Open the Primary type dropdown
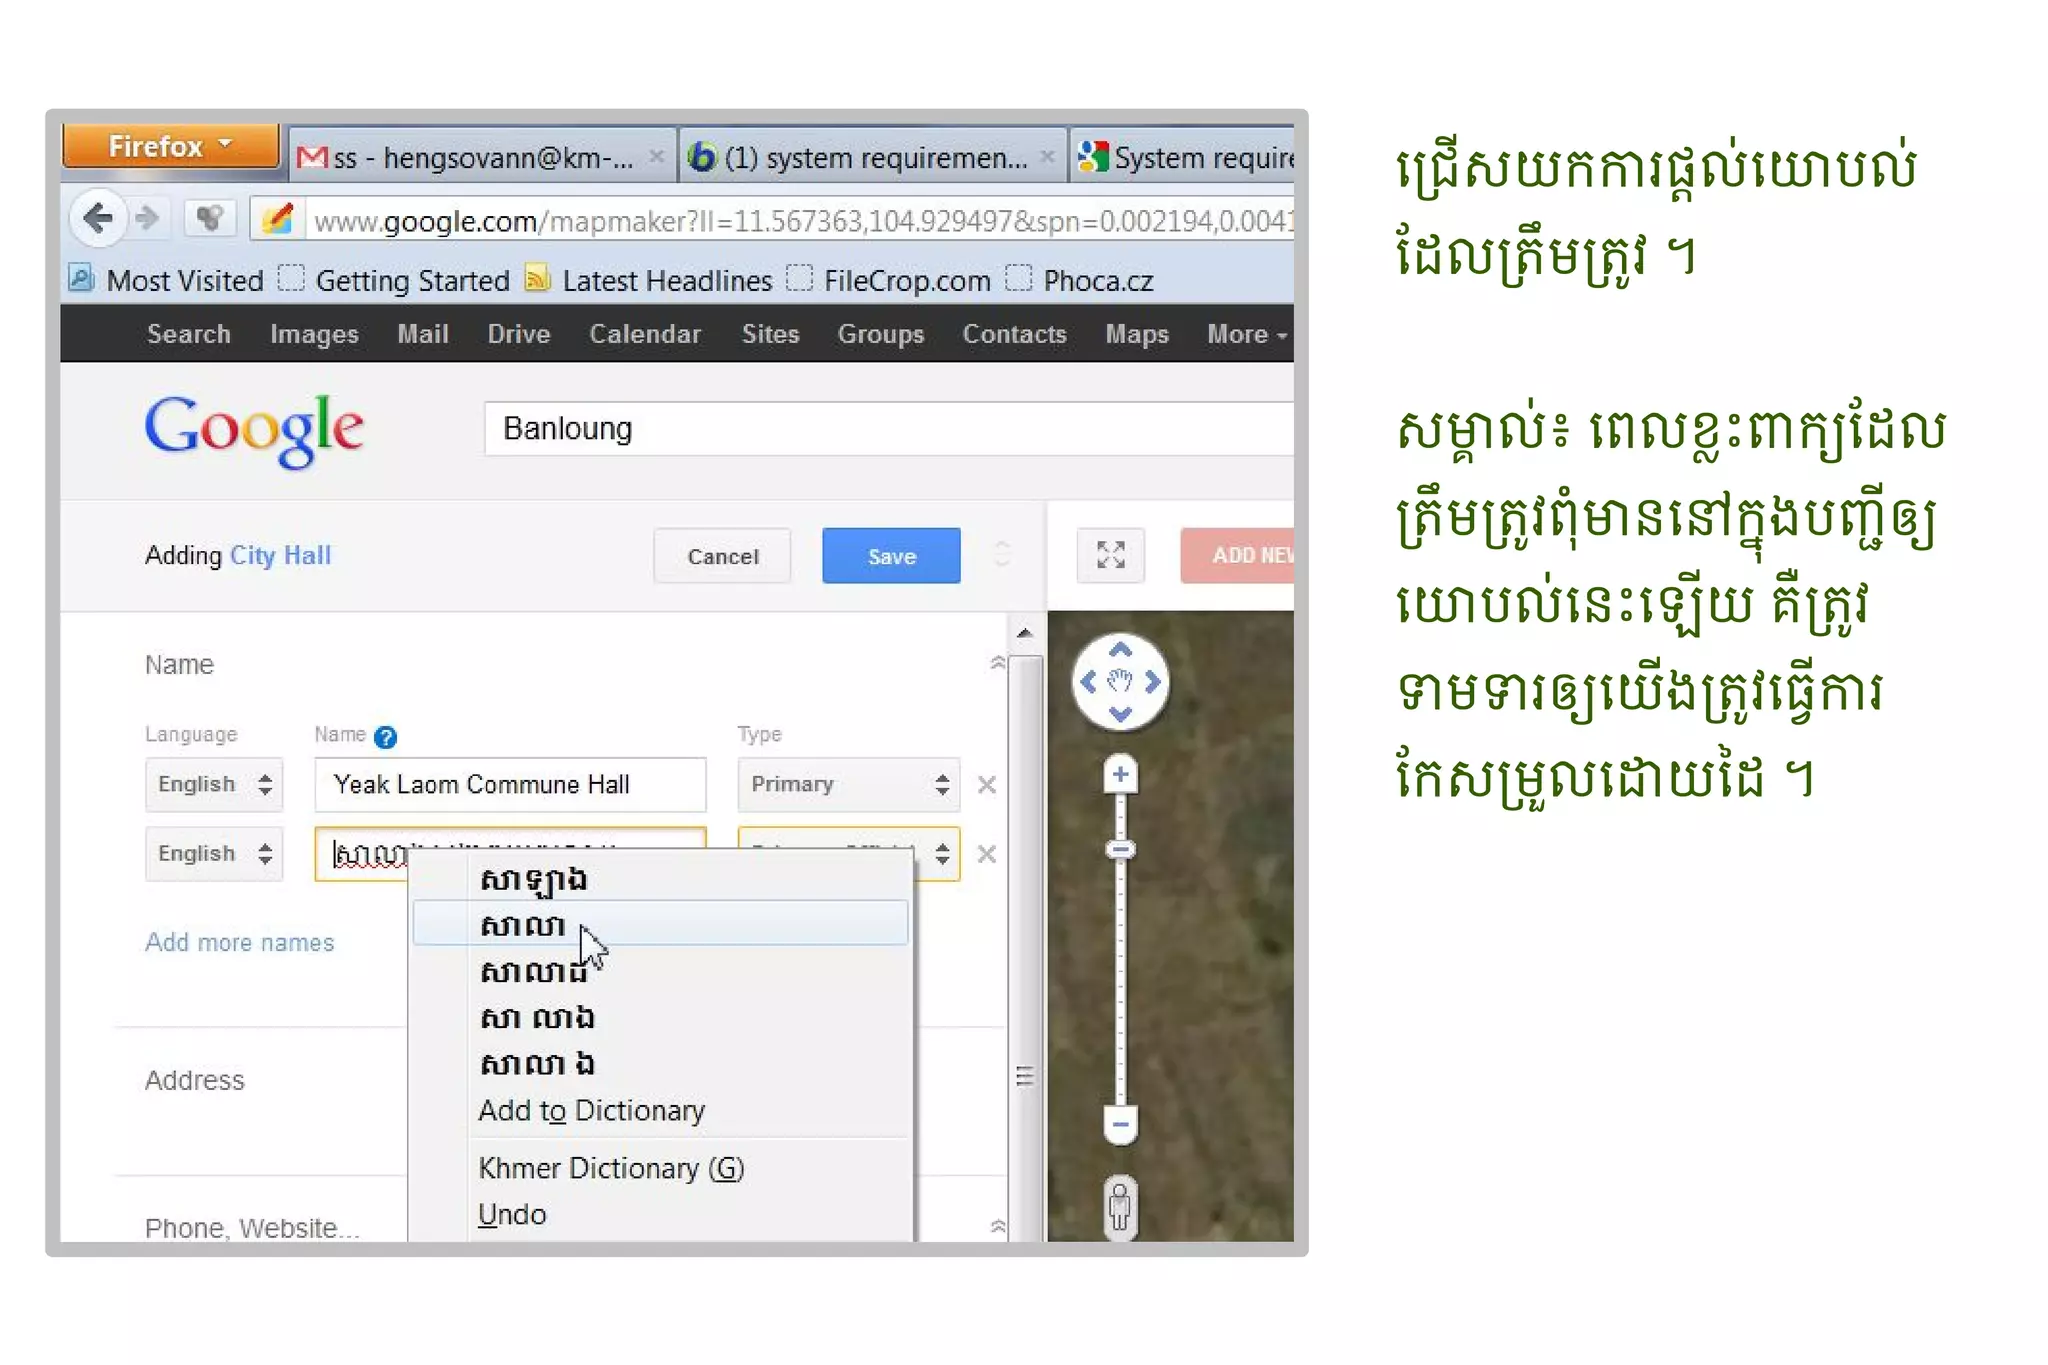This screenshot has height=1365, width=2048. (x=849, y=784)
